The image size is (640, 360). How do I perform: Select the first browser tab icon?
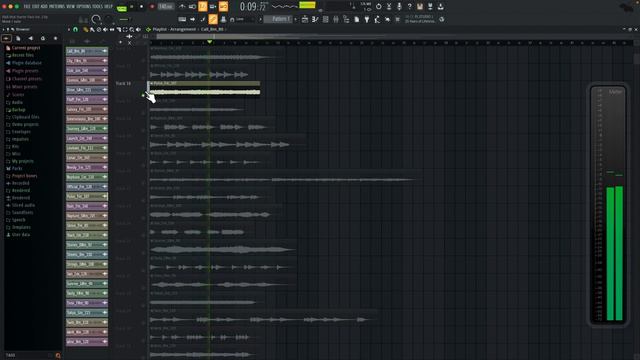[x=7, y=38]
